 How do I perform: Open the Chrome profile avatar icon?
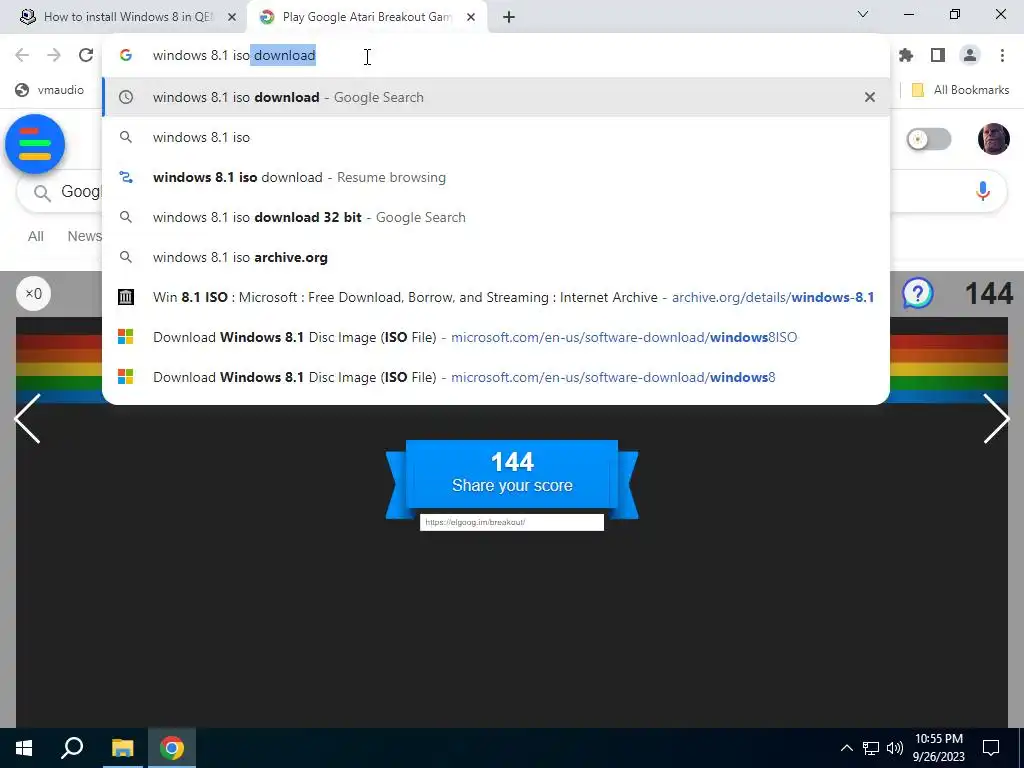coord(970,56)
